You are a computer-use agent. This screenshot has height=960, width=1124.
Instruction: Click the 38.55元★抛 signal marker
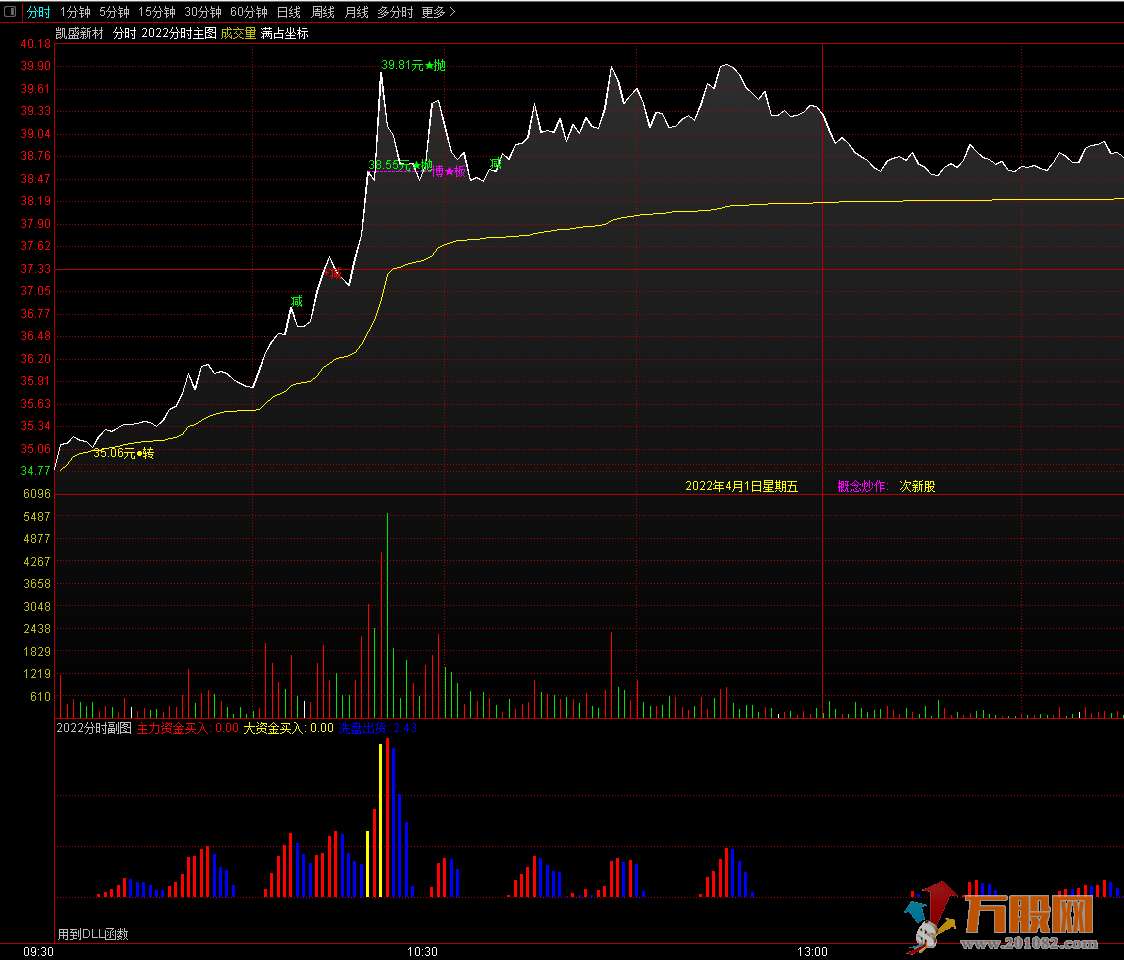click(x=400, y=165)
